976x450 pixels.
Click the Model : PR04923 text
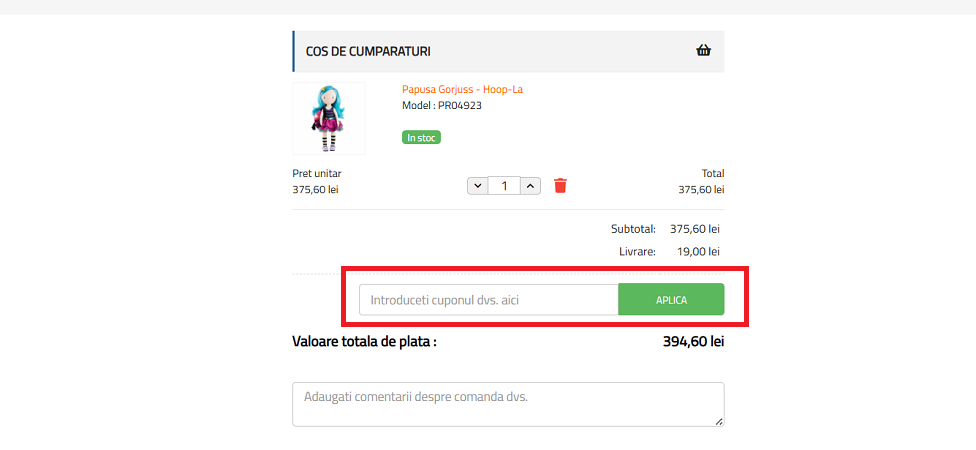(441, 105)
